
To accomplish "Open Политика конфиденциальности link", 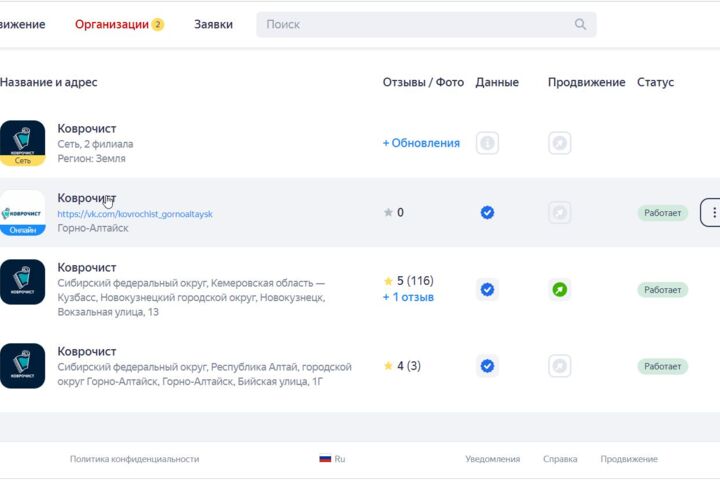I will click(135, 459).
